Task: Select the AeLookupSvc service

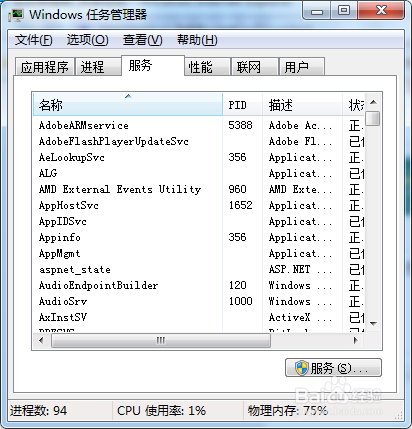Action: 198,157
